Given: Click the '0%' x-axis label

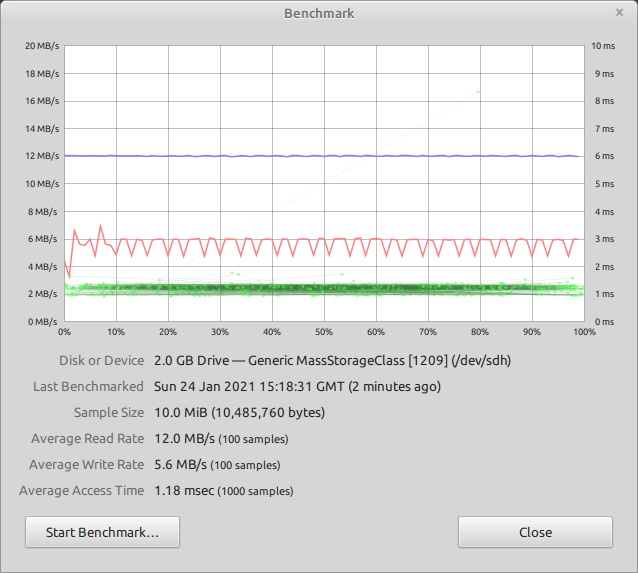Looking at the screenshot, I should [64, 332].
